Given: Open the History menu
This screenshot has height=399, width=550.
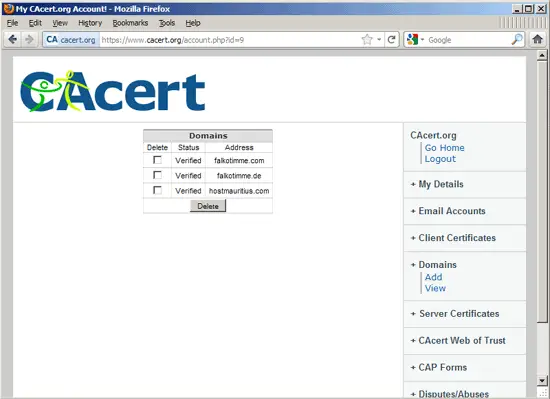Looking at the screenshot, I should [x=90, y=23].
